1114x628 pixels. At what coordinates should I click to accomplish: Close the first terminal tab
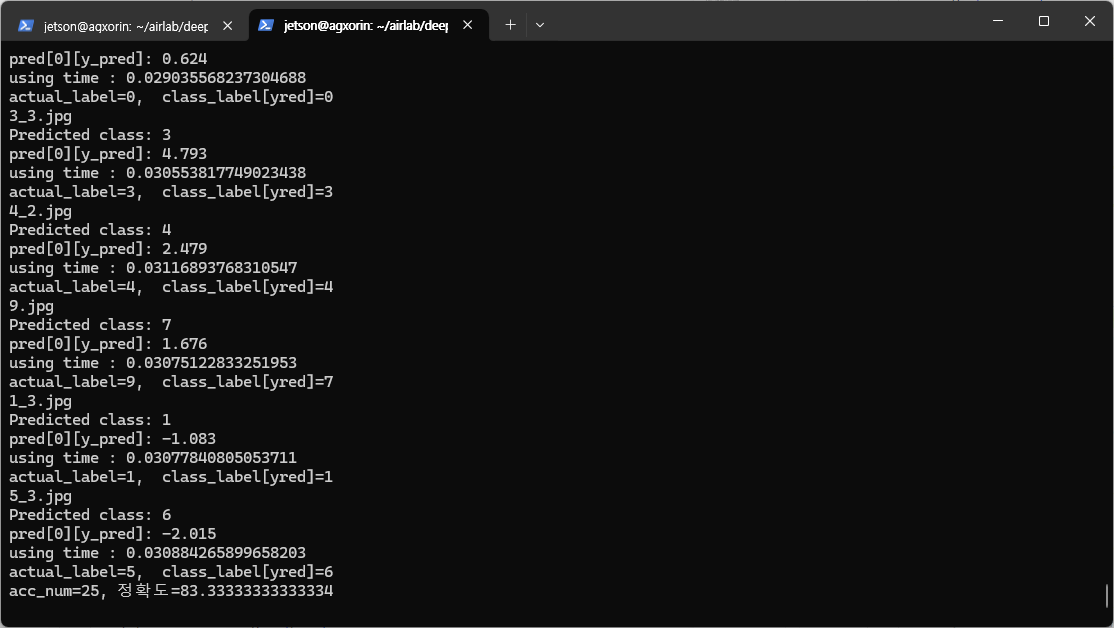[228, 25]
